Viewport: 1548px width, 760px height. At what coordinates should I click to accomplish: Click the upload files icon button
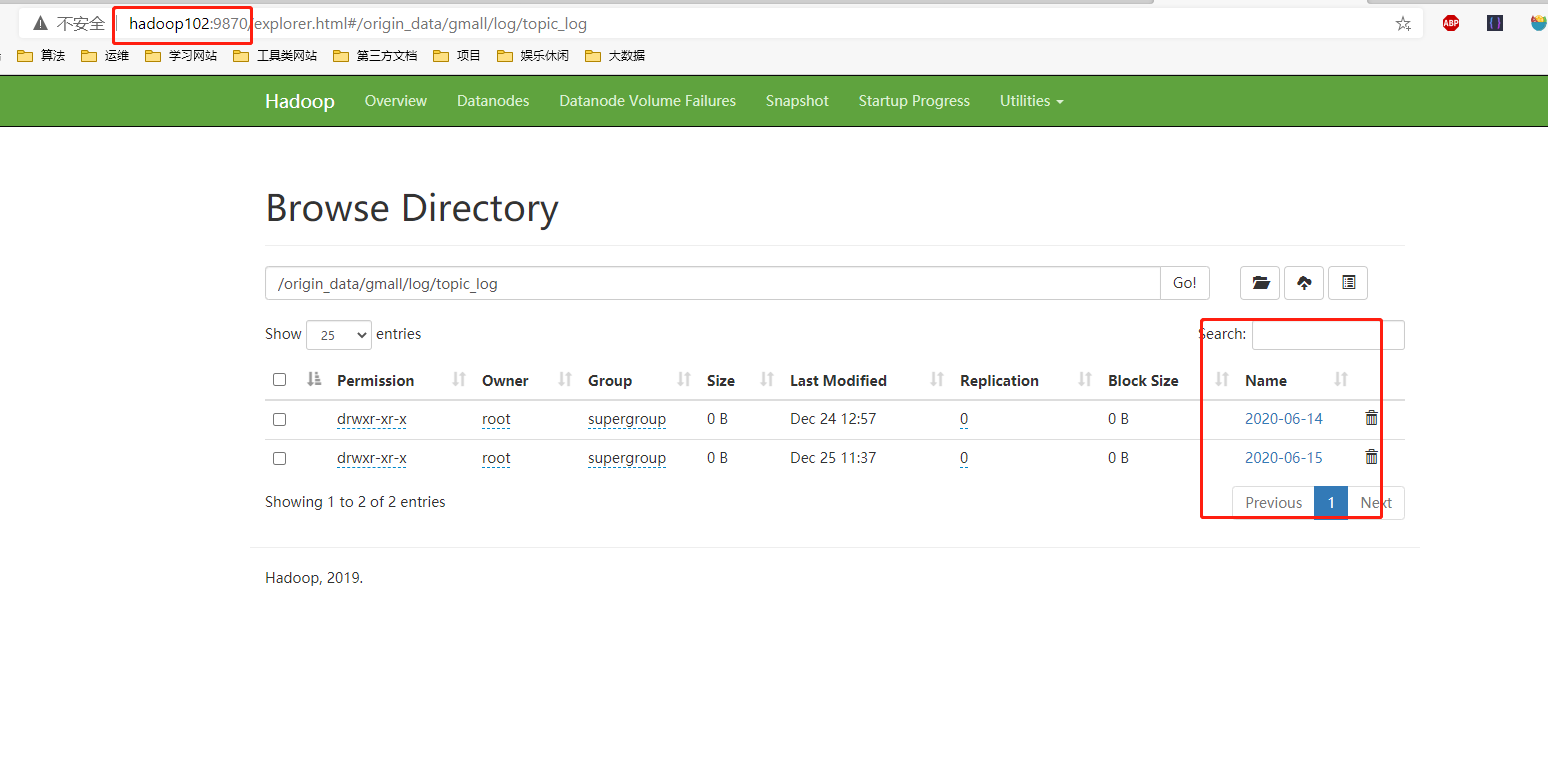click(1304, 283)
